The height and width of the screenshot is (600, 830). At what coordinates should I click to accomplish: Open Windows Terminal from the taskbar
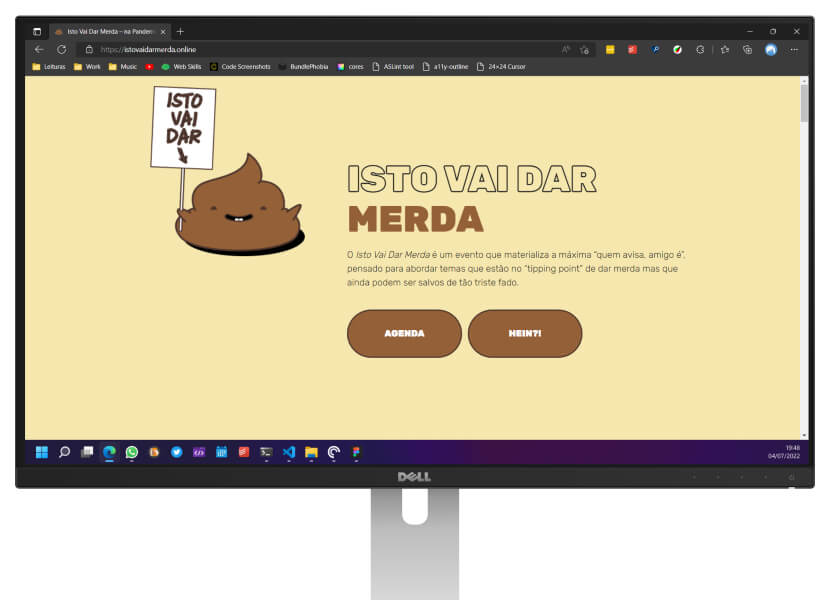[x=267, y=452]
